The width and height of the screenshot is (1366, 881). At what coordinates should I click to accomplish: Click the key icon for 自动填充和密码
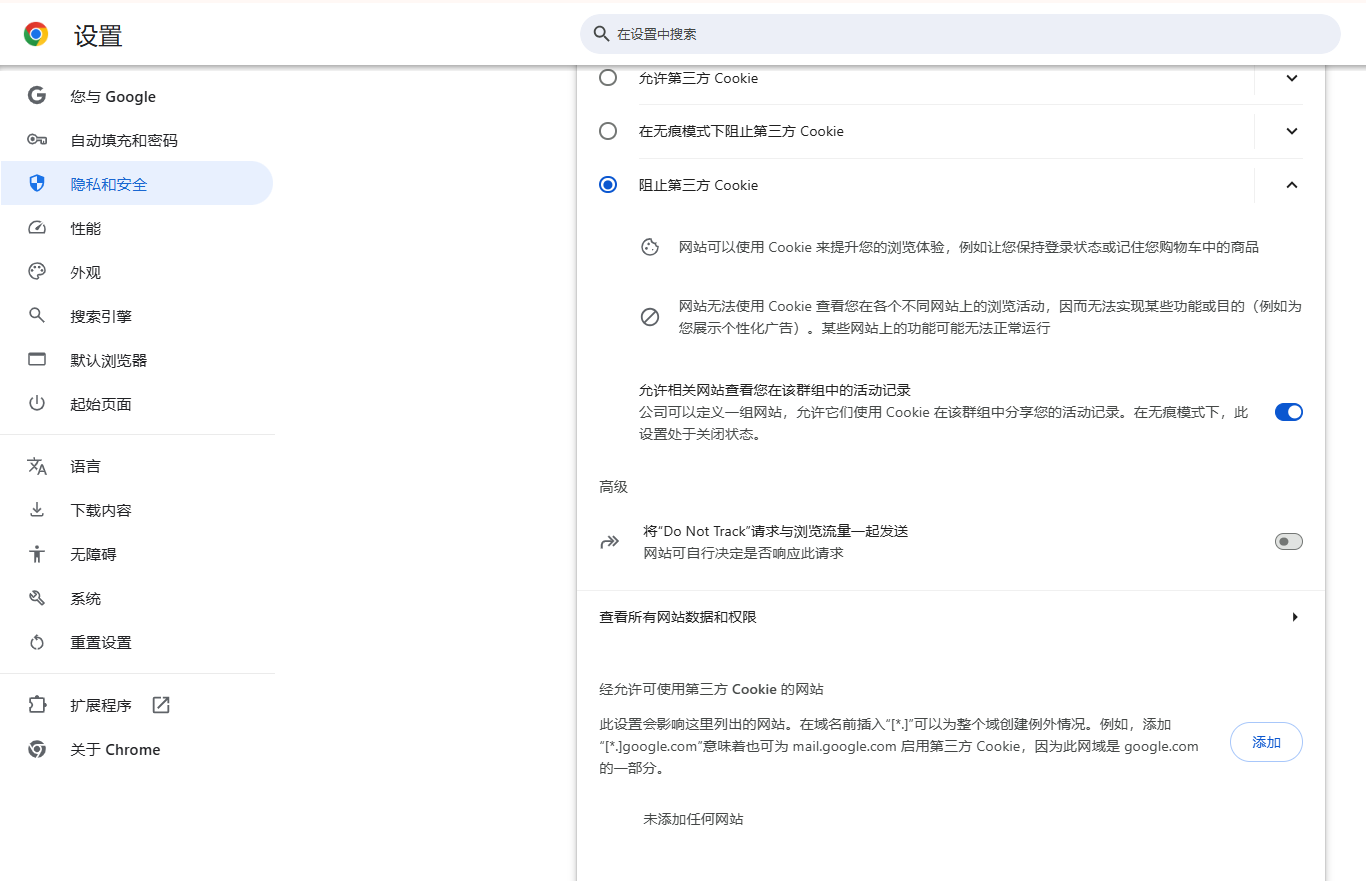[37, 140]
